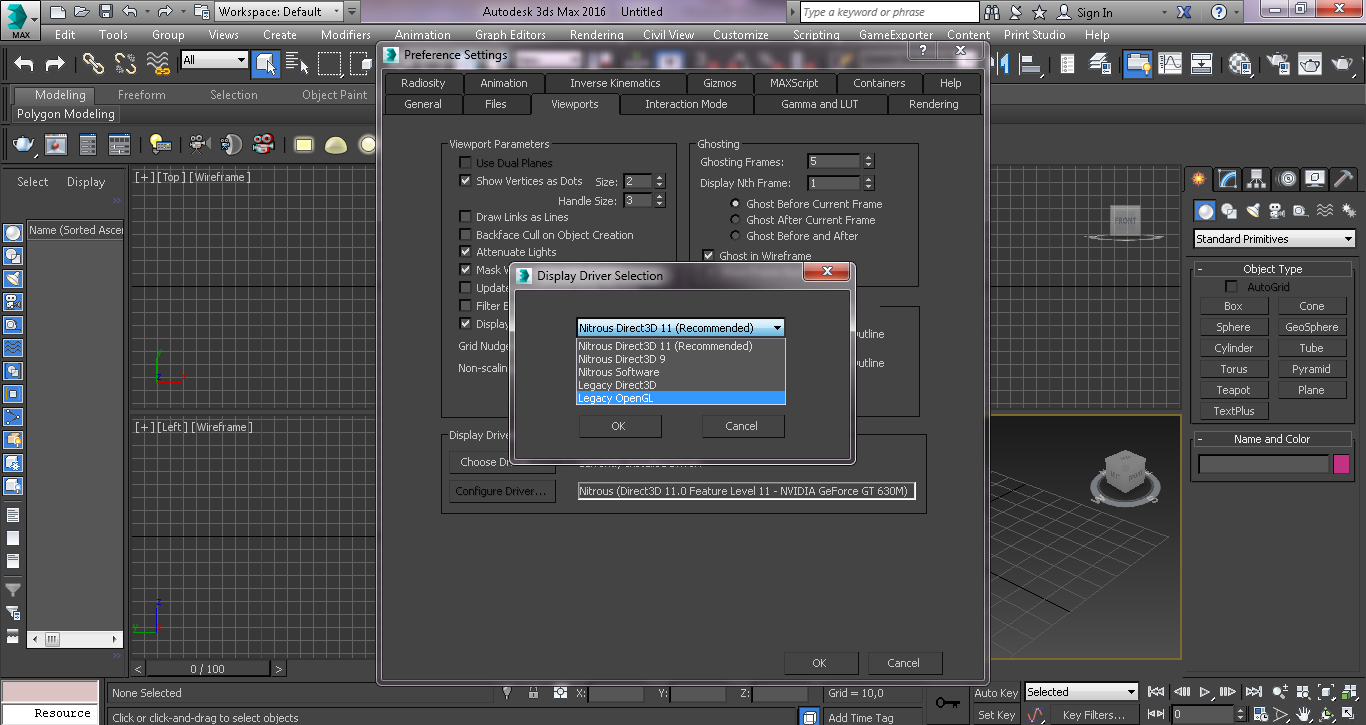The image size is (1366, 725).
Task: Click the binoculars search icon
Action: [x=992, y=12]
